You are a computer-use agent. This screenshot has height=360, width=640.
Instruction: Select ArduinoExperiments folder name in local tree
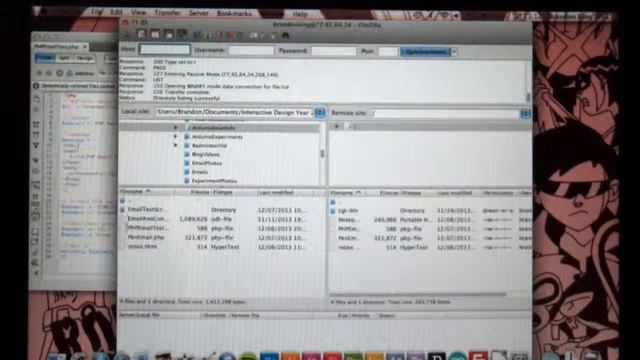pyautogui.click(x=217, y=137)
